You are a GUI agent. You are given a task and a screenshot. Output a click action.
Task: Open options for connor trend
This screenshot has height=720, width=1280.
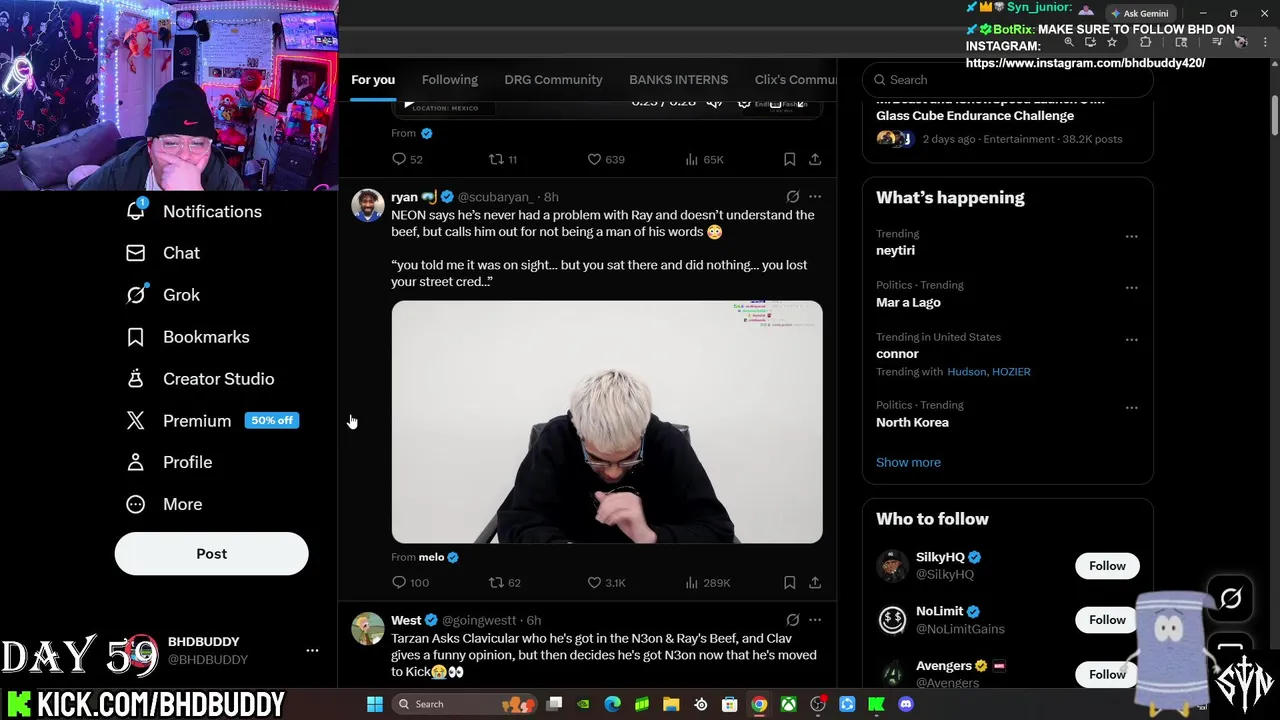click(x=1131, y=339)
